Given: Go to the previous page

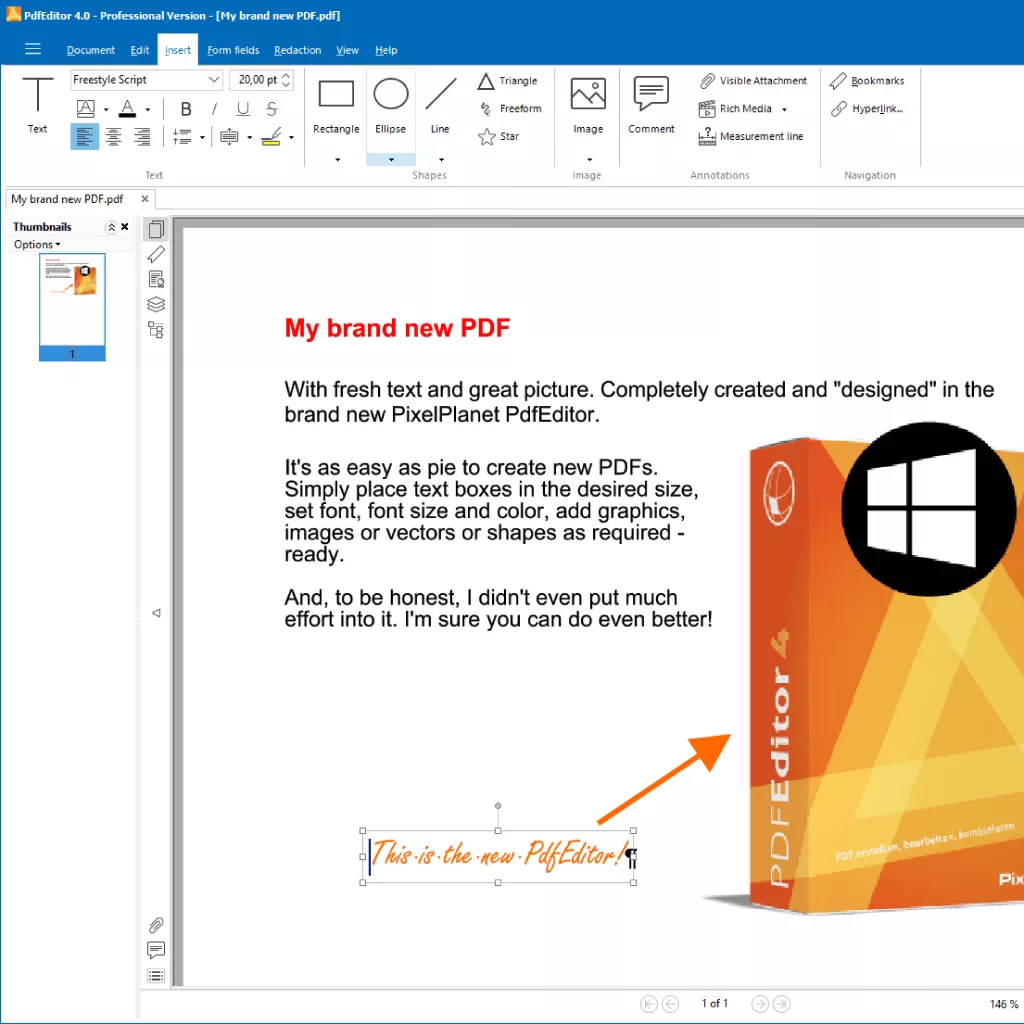Looking at the screenshot, I should [670, 1003].
